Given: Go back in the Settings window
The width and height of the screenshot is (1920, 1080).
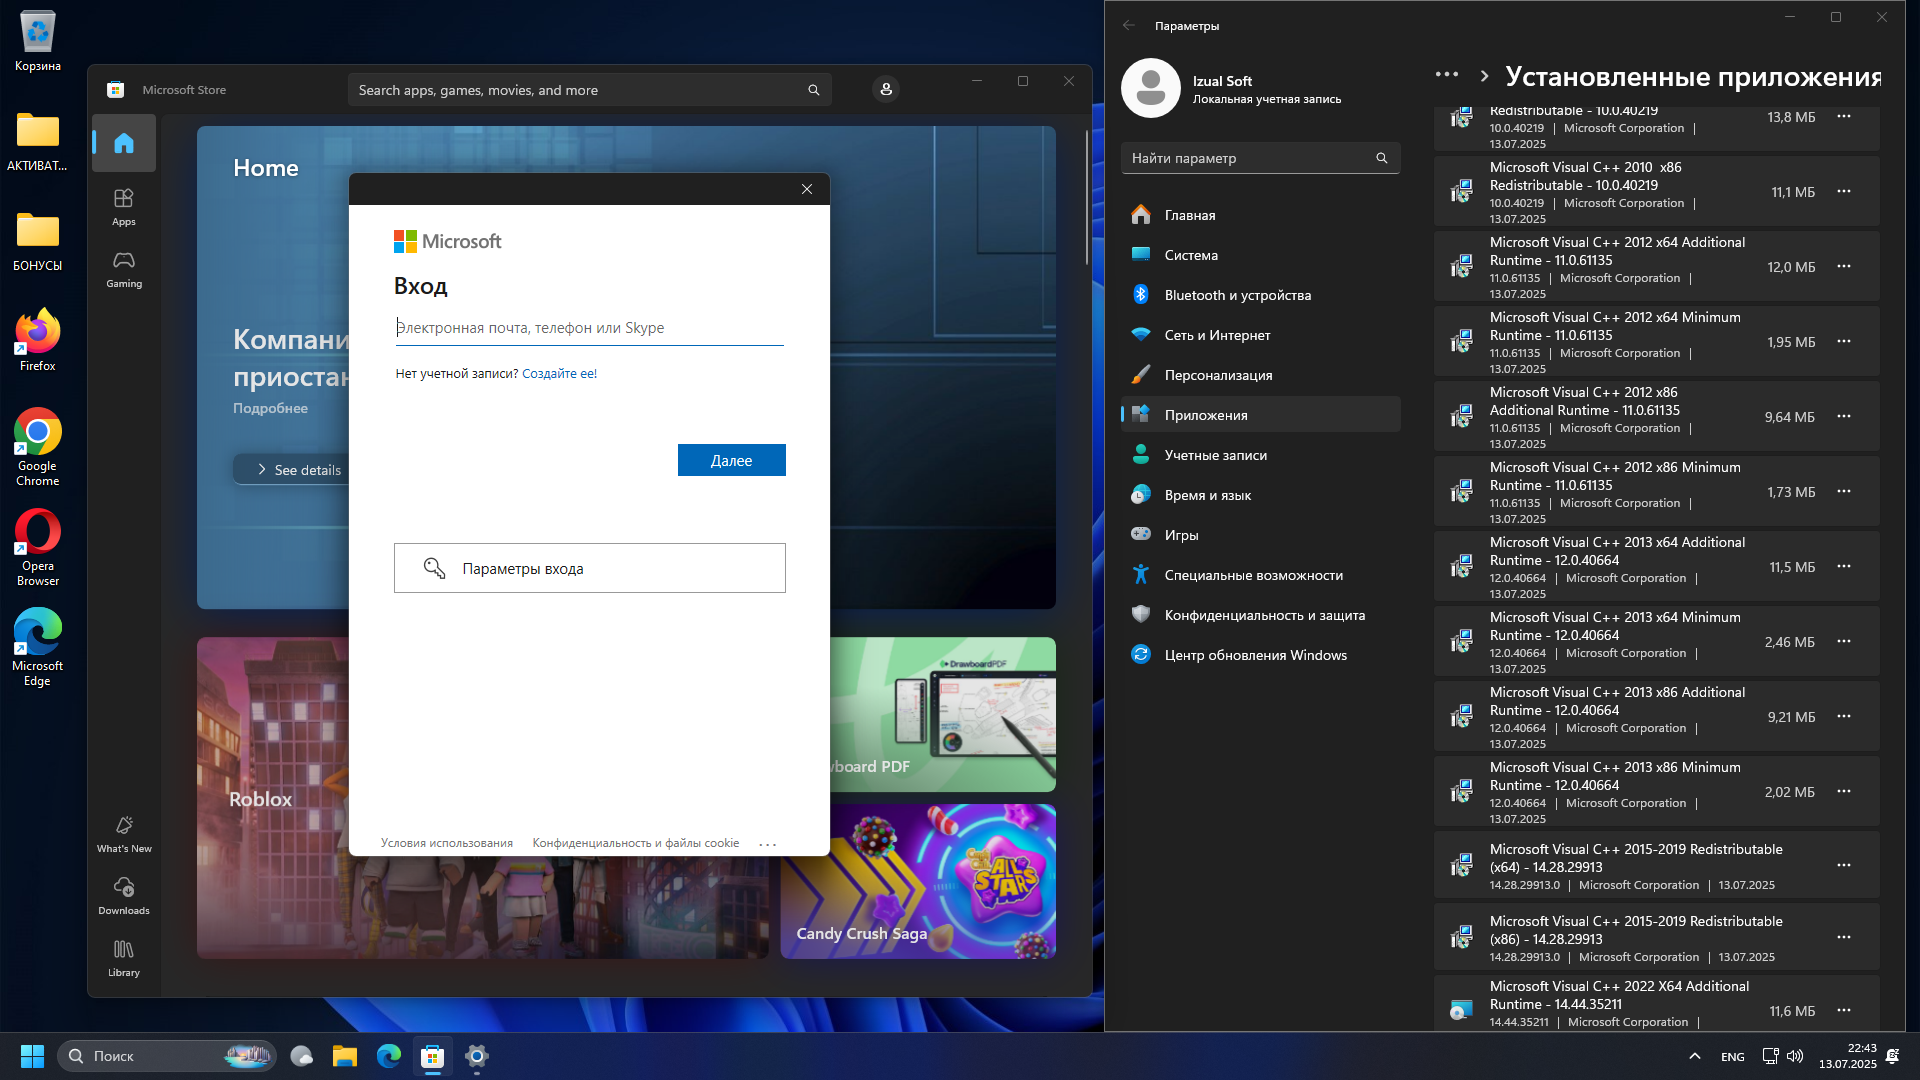Looking at the screenshot, I should tap(1129, 26).
